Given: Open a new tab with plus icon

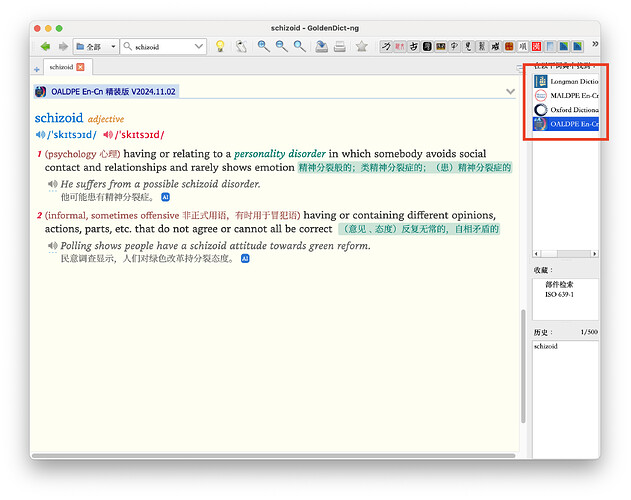Looking at the screenshot, I should [37, 69].
